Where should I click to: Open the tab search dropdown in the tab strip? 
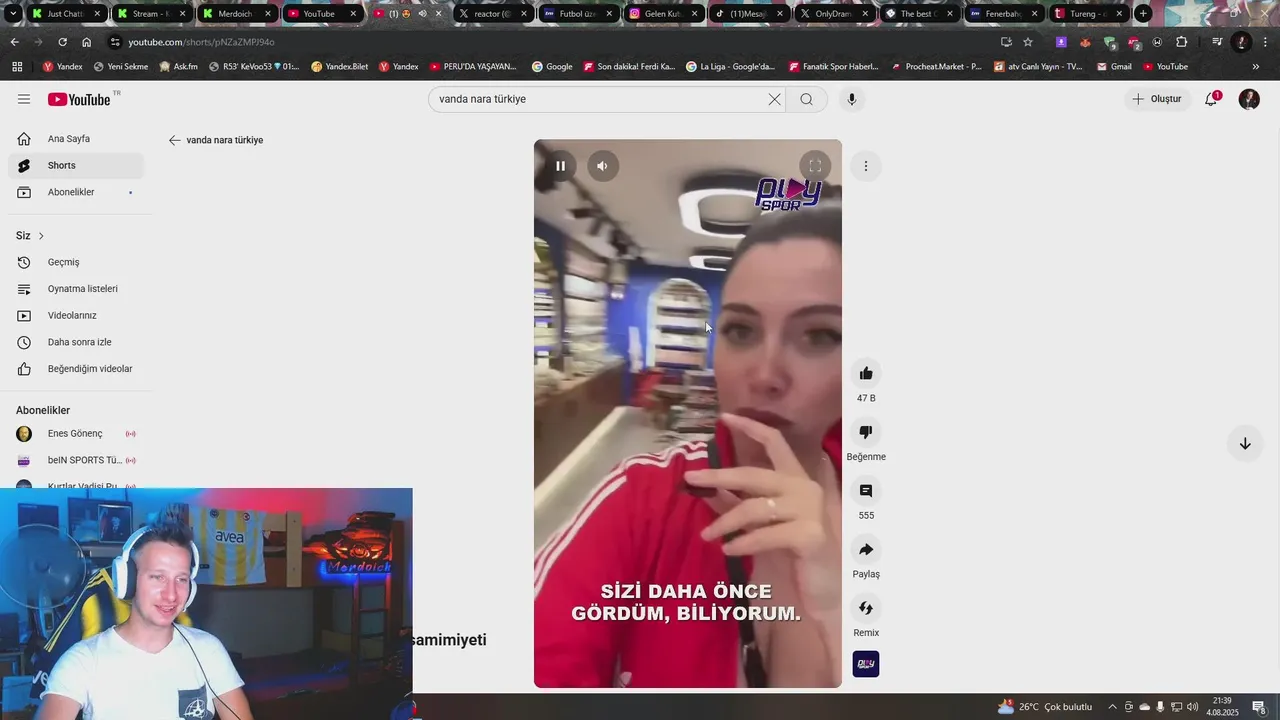(x=13, y=14)
